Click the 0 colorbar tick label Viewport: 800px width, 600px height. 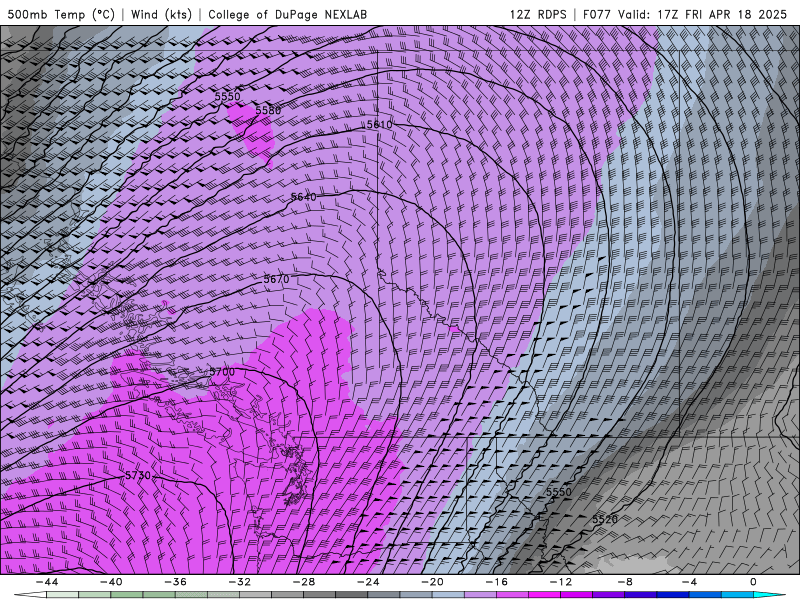click(x=754, y=582)
